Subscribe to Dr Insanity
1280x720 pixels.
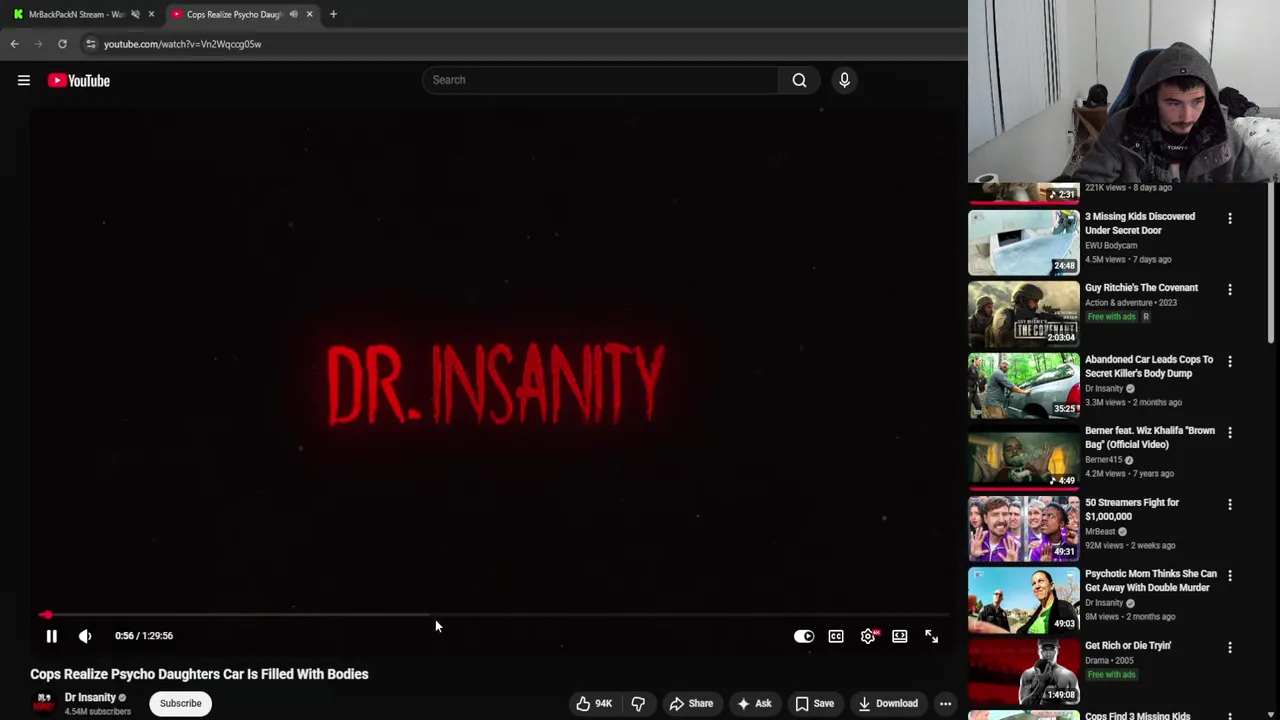181,703
